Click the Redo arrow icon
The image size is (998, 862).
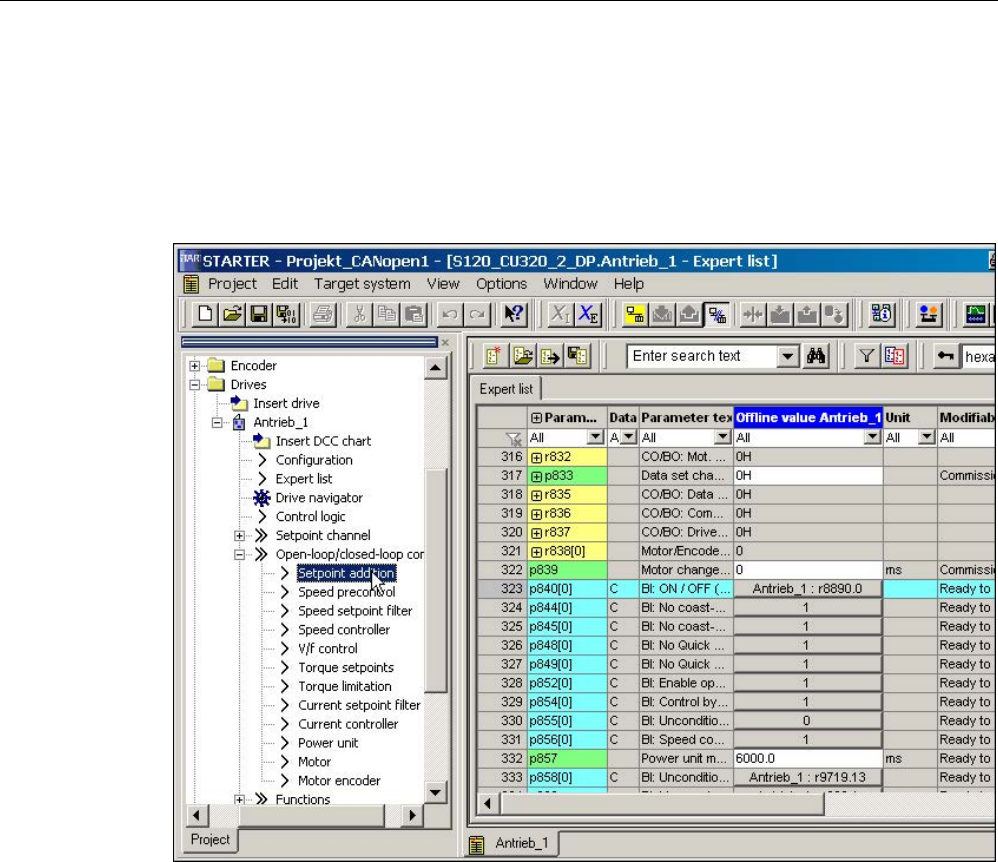477,314
